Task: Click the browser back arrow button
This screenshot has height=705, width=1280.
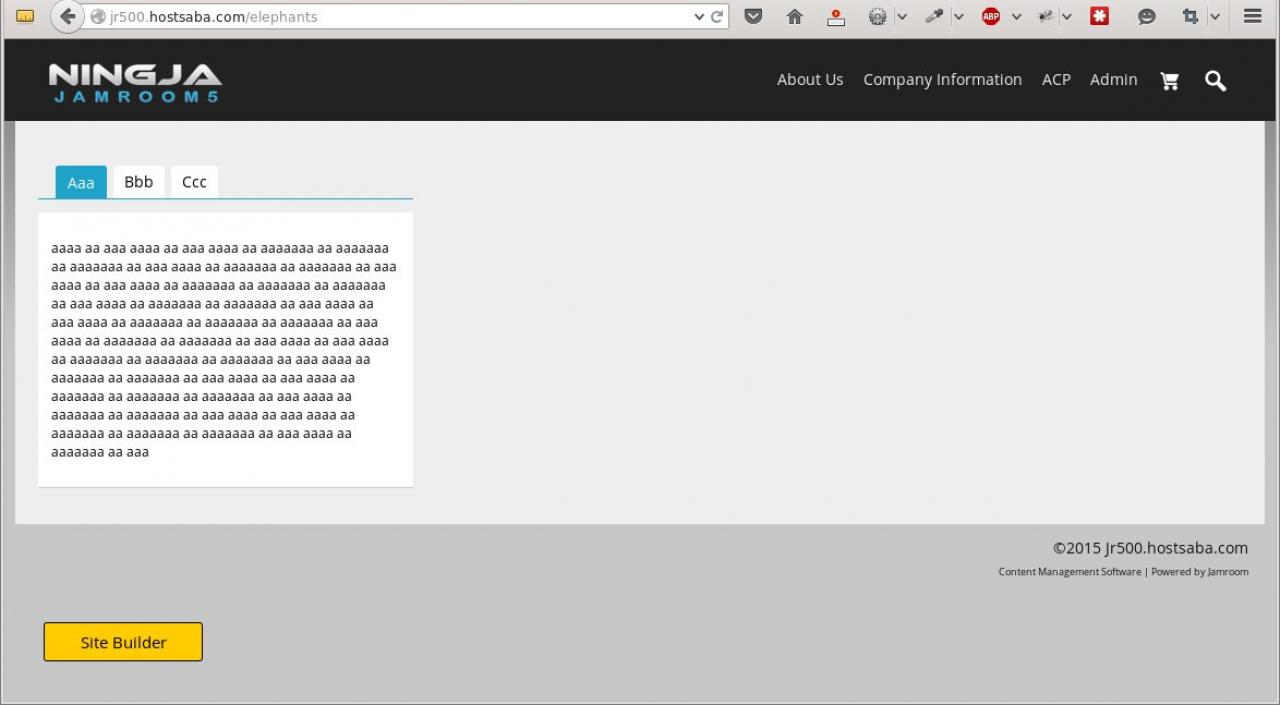Action: pos(67,16)
